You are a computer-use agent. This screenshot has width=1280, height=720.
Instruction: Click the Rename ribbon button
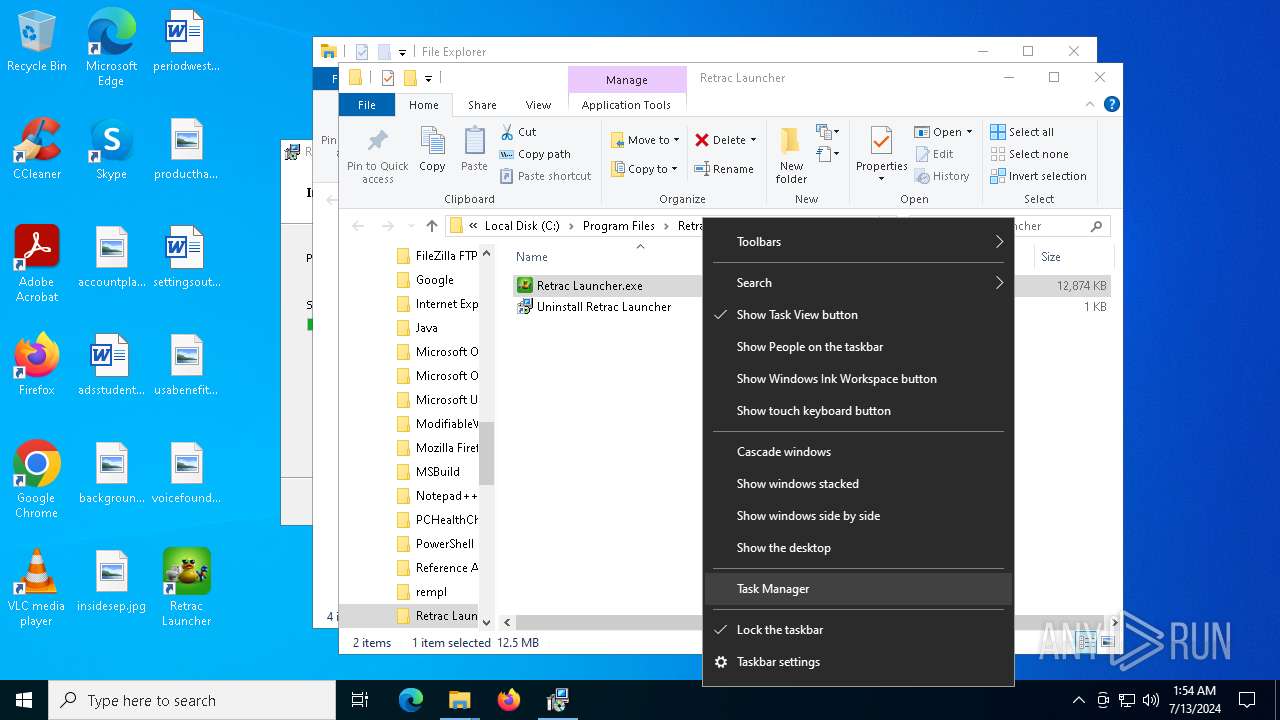(x=724, y=169)
